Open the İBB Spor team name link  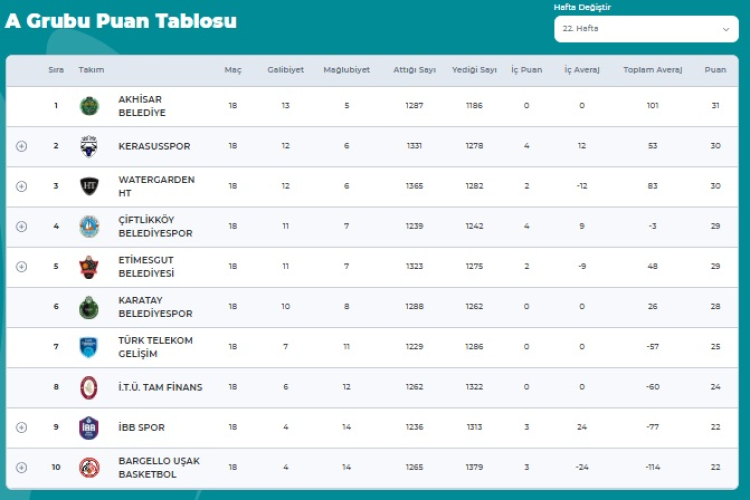[x=141, y=427]
